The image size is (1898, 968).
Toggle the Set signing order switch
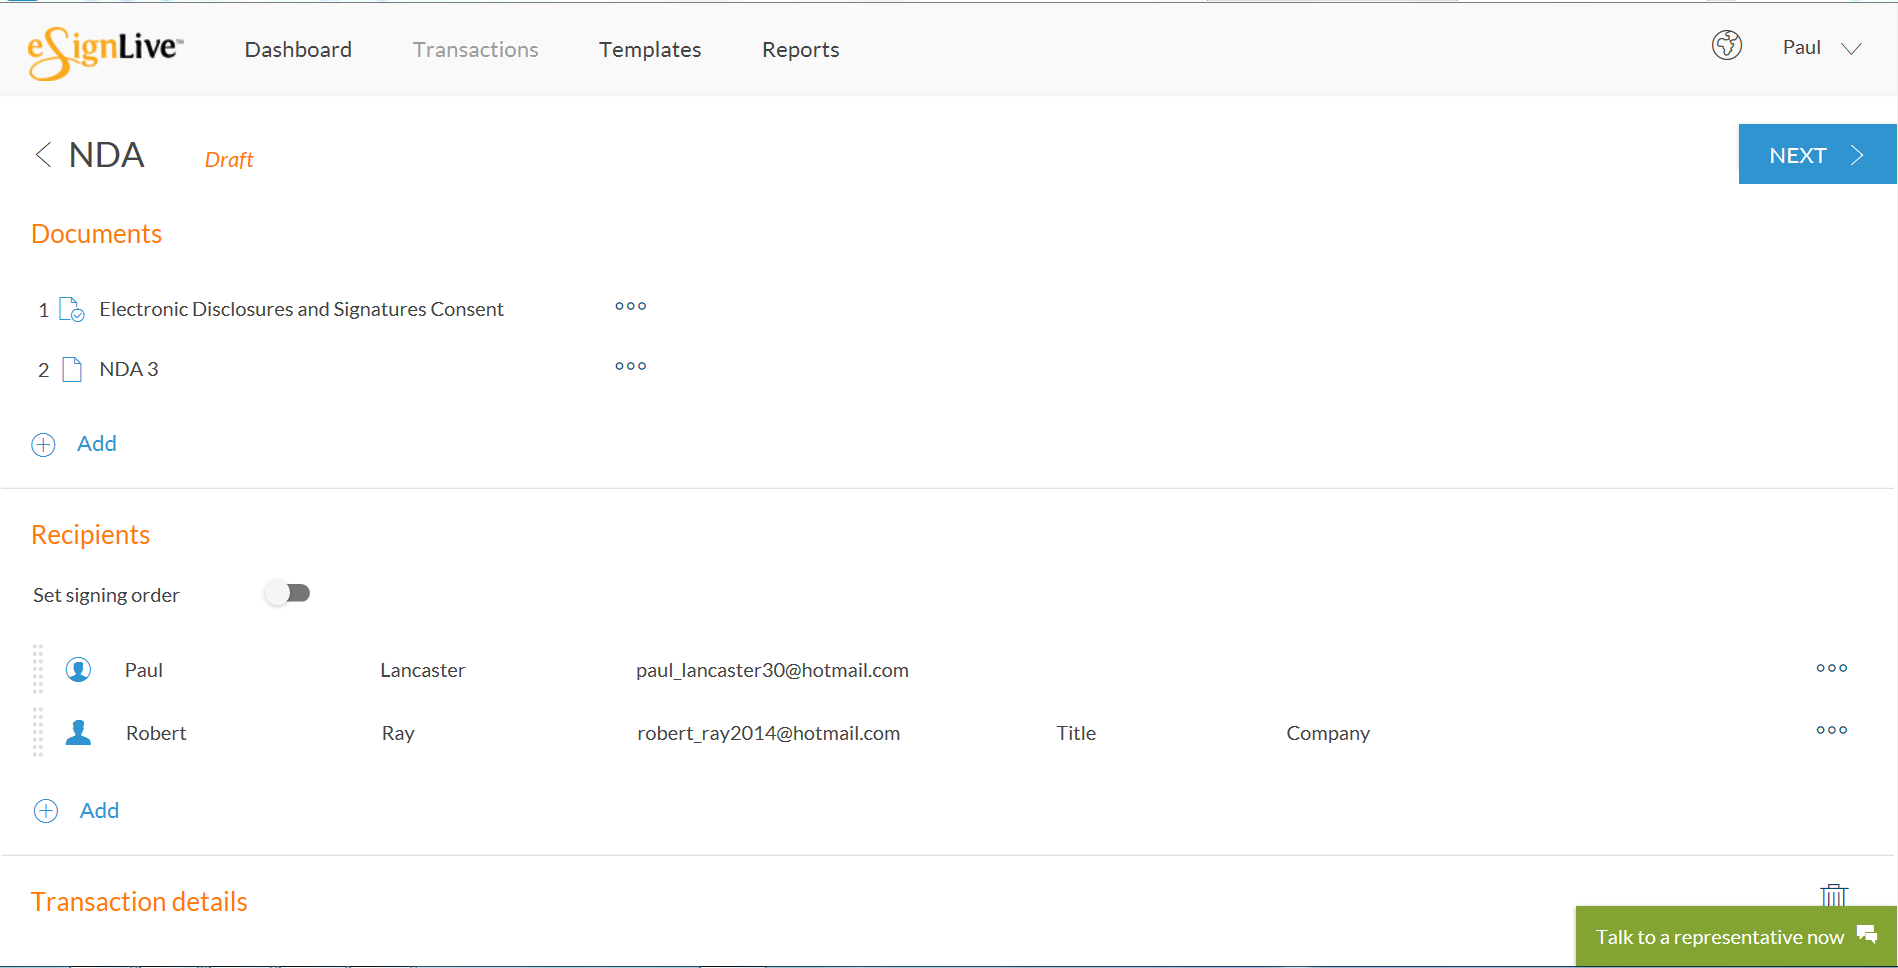(288, 593)
